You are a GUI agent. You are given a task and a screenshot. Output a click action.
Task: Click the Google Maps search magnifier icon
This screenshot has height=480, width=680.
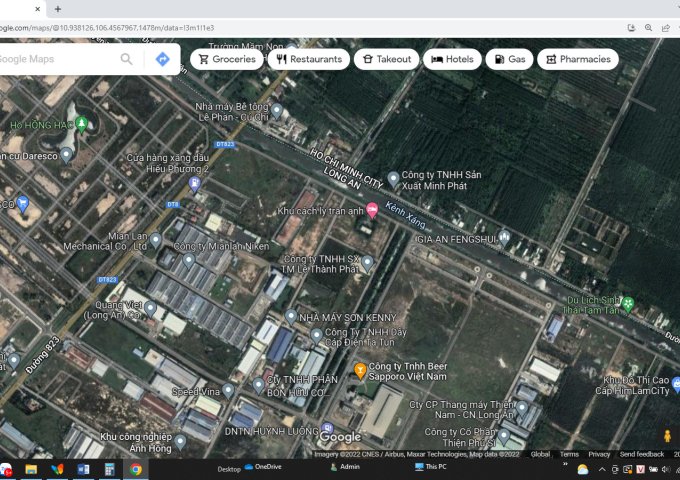coord(126,59)
